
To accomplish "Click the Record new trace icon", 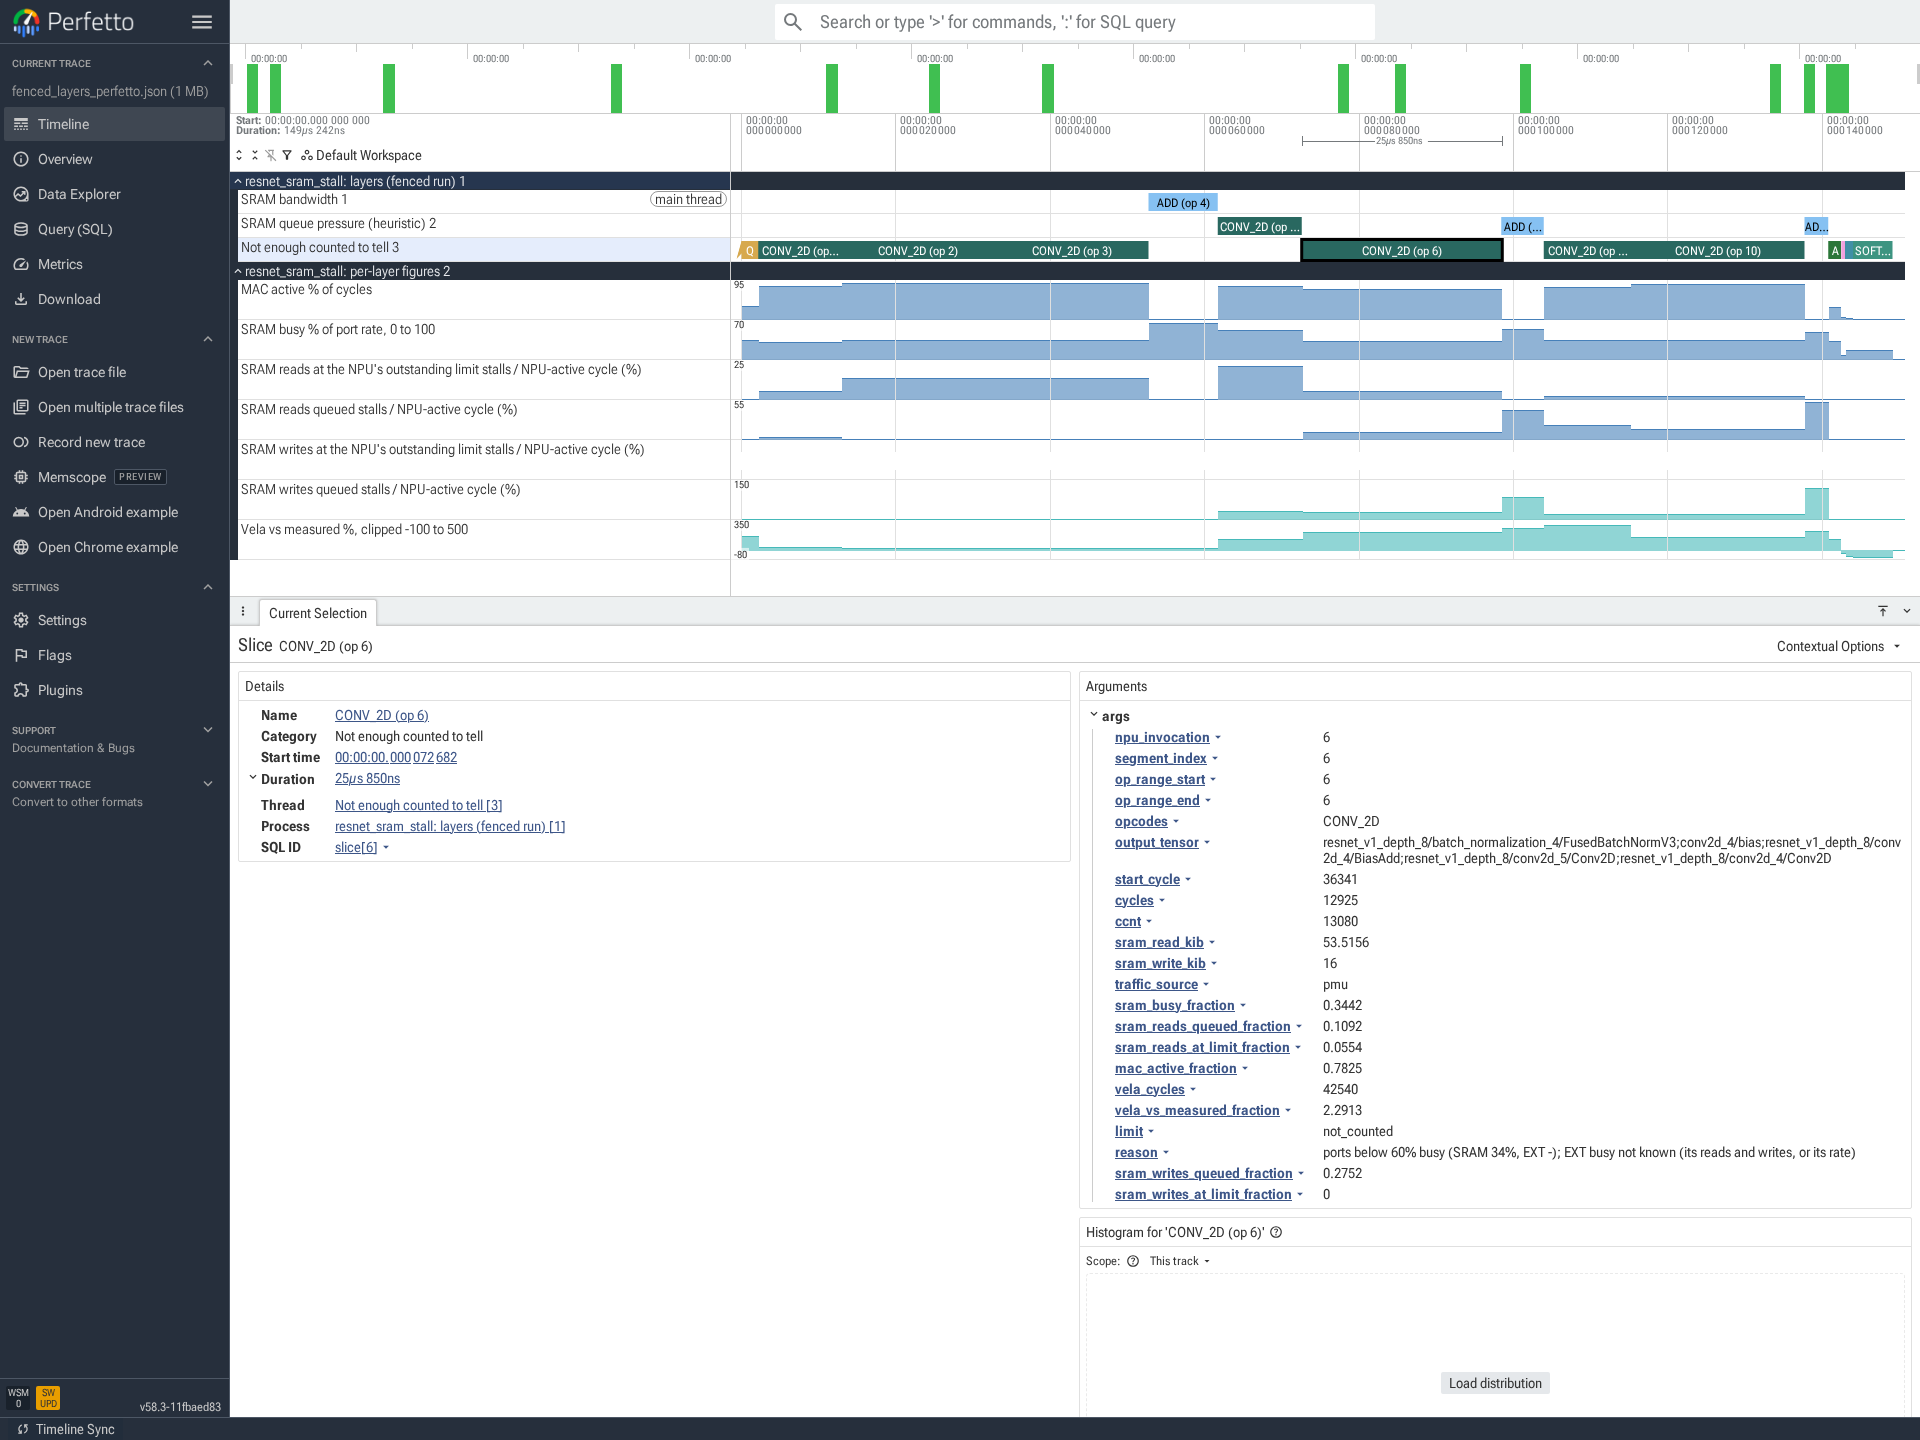I will pyautogui.click(x=21, y=442).
